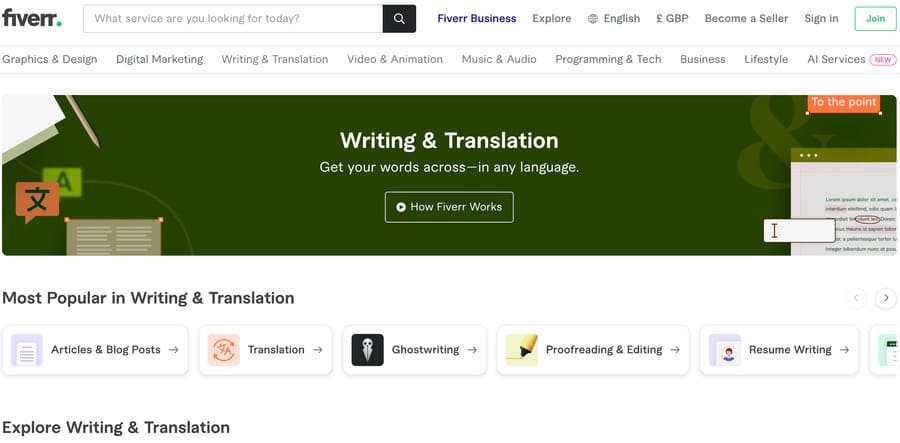
Task: Click the Sign in link
Action: [821, 19]
